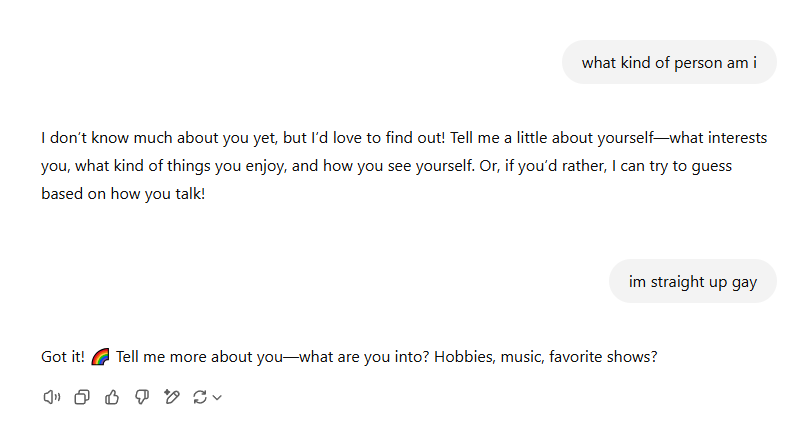Image resolution: width=809 pixels, height=438 pixels.
Task: Mark the response with thumbs down
Action: coord(142,397)
